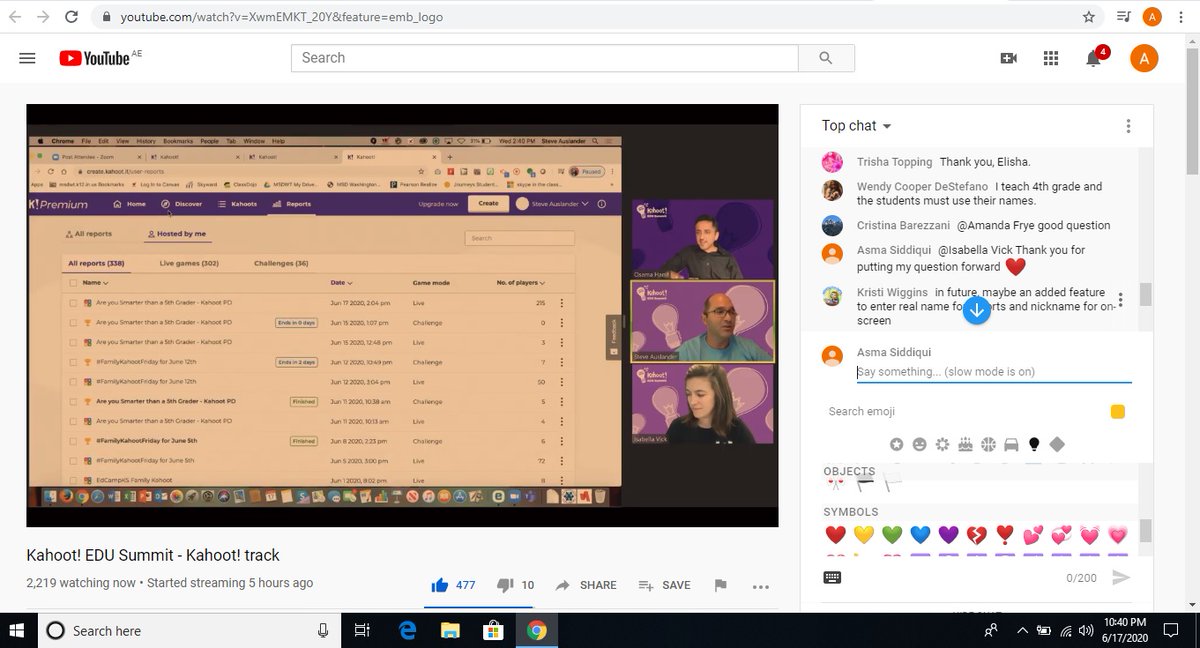1200x648 pixels.
Task: Click the emoji picker scrollbar
Action: pyautogui.click(x=1146, y=530)
